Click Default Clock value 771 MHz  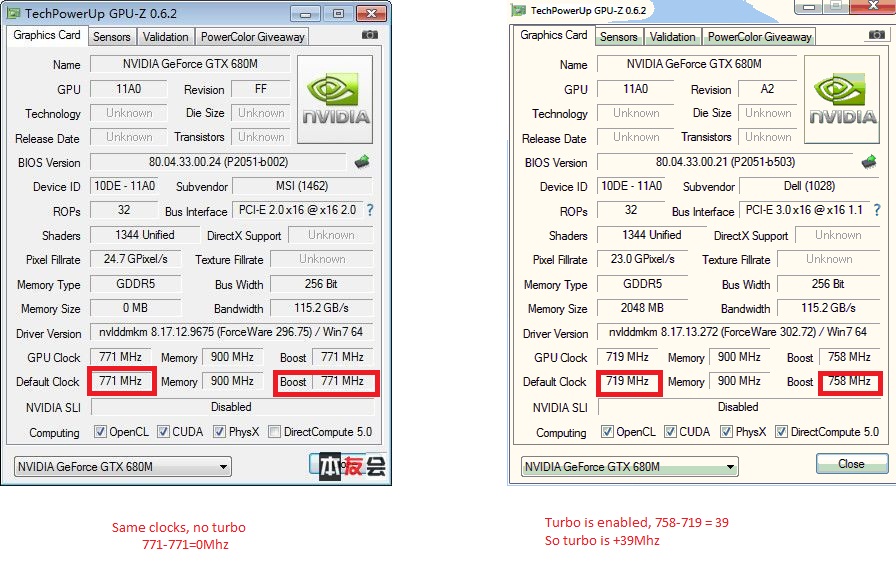click(x=121, y=381)
